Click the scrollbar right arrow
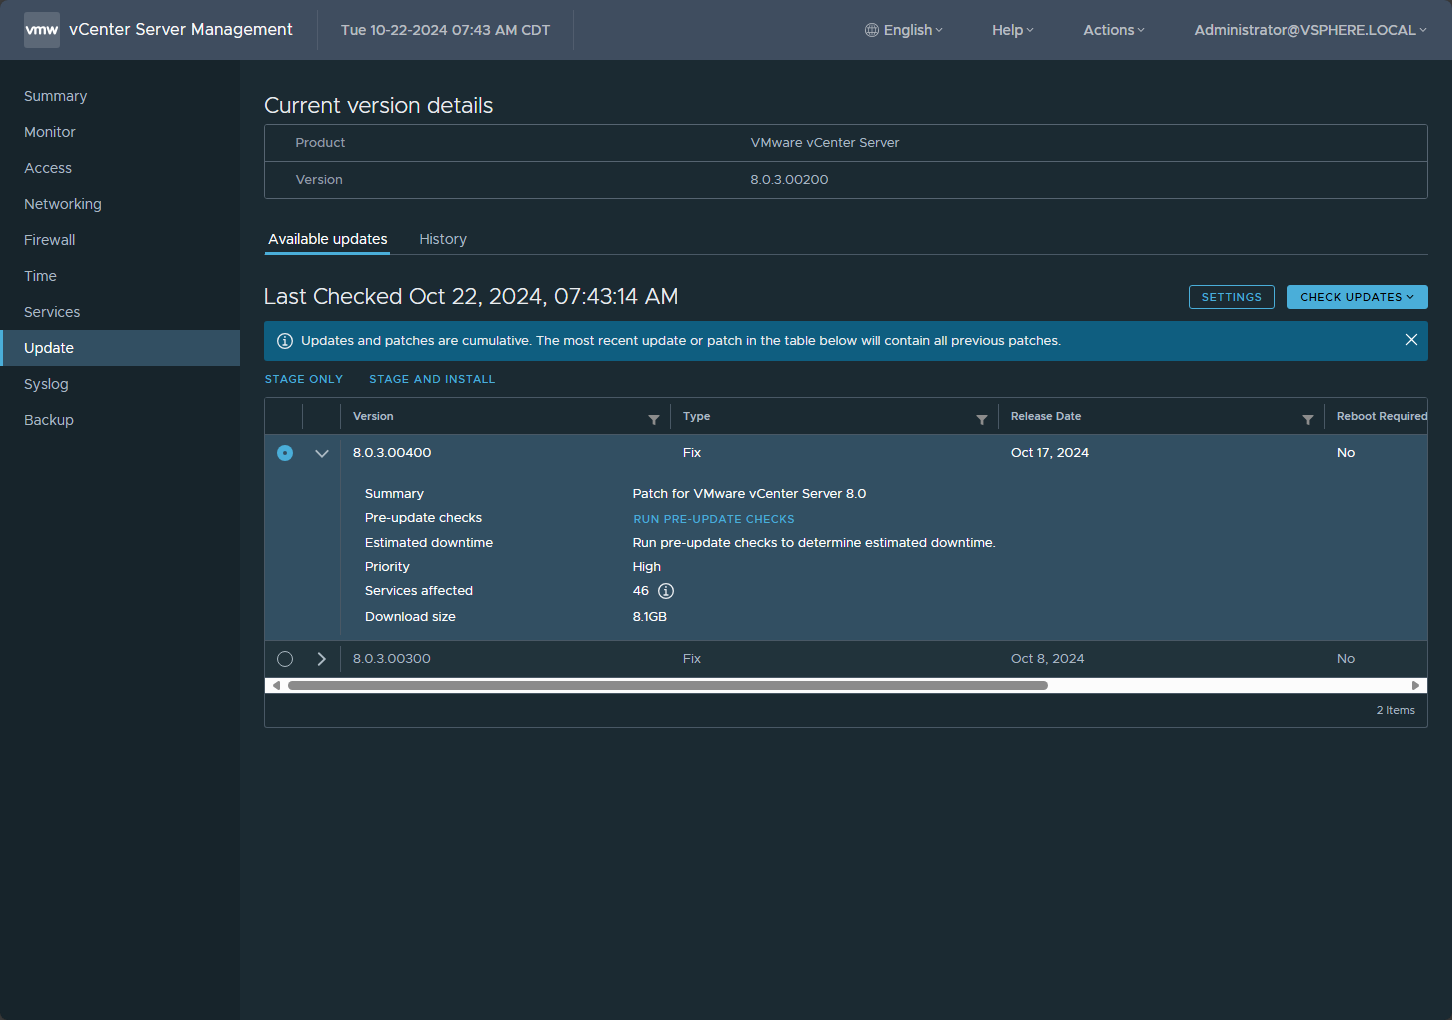The image size is (1452, 1020). (1415, 686)
